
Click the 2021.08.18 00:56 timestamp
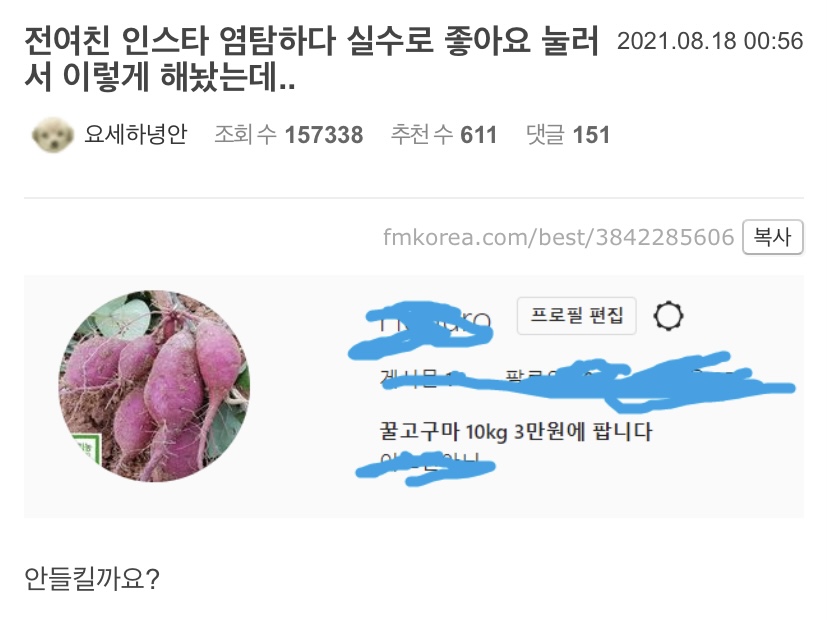(x=710, y=41)
